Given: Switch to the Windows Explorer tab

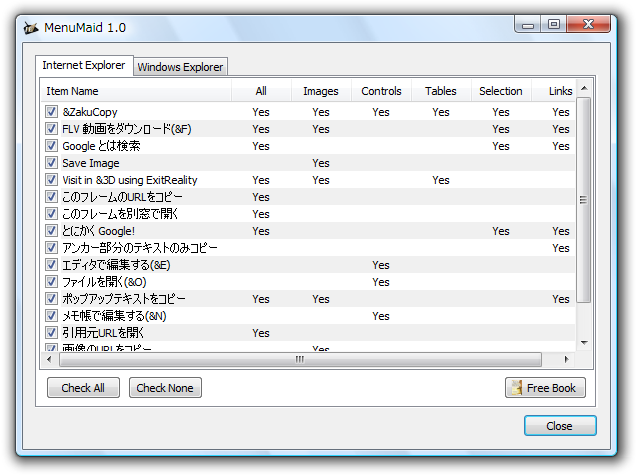Looking at the screenshot, I should [180, 67].
